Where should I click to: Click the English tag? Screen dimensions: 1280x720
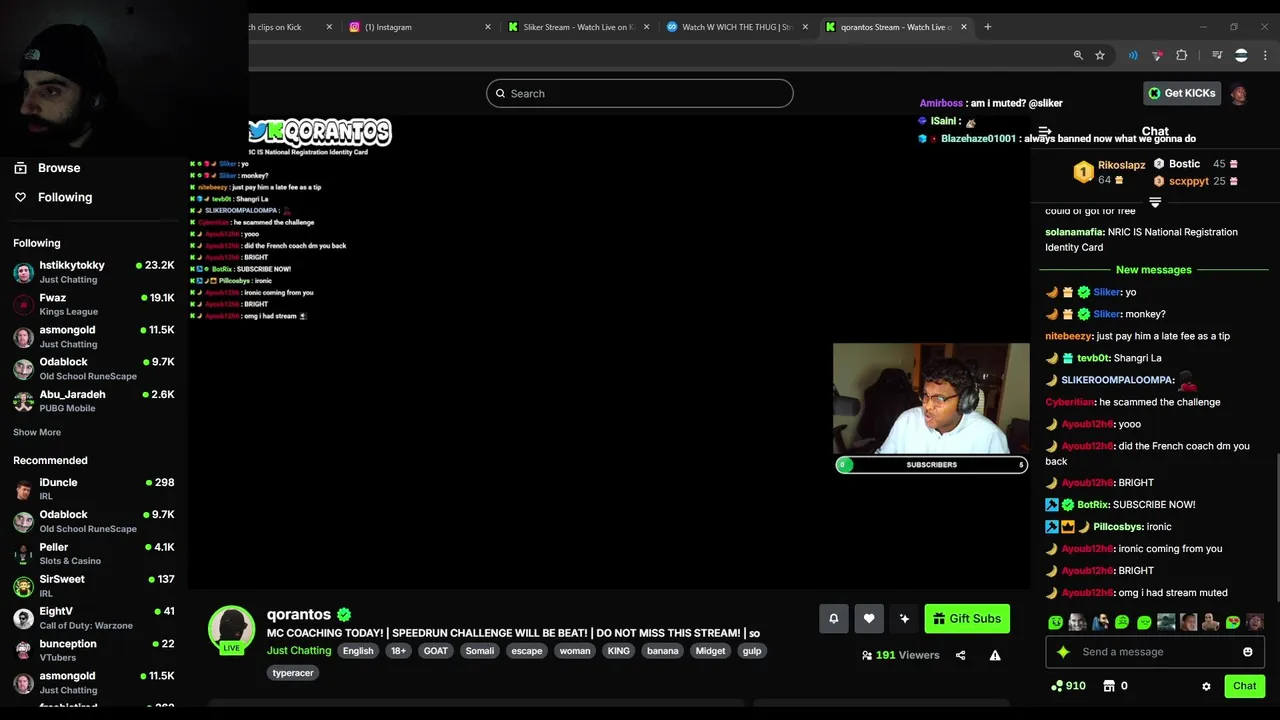click(358, 651)
